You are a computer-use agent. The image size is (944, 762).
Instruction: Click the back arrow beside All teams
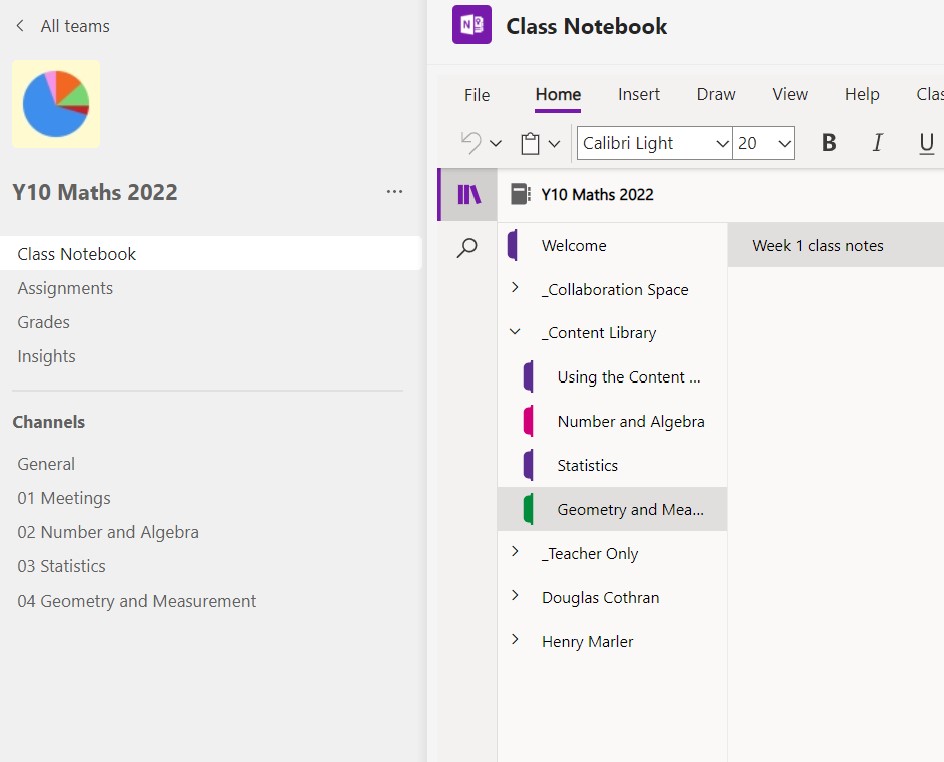[20, 26]
